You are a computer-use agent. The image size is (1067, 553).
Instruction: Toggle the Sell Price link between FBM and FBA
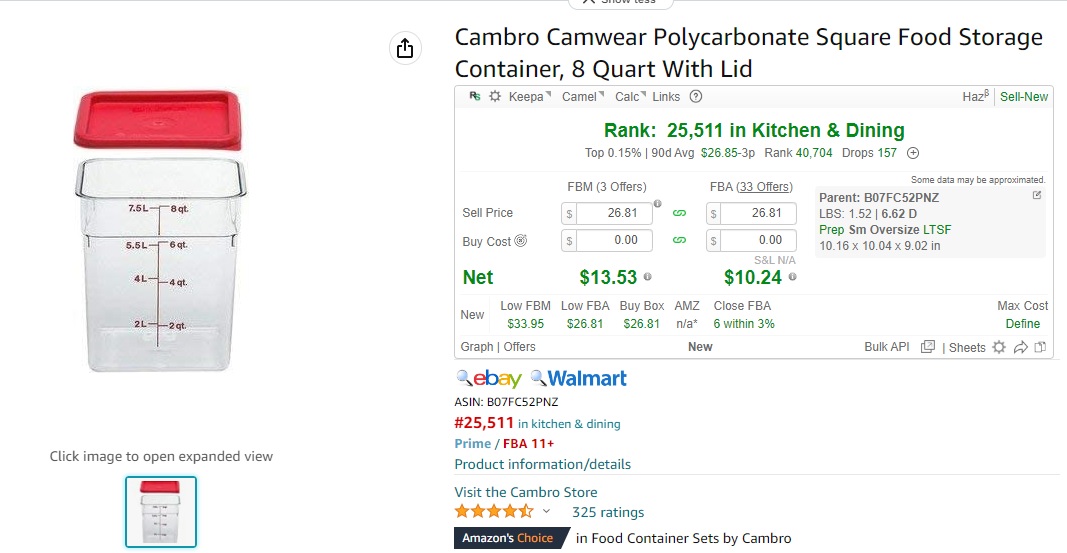click(x=679, y=213)
